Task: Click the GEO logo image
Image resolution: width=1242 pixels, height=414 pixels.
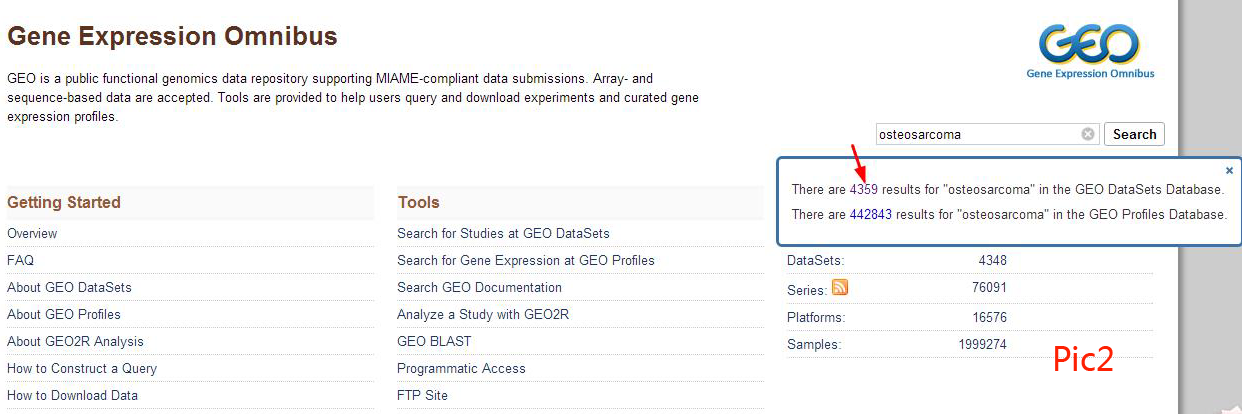Action: (x=1090, y=51)
